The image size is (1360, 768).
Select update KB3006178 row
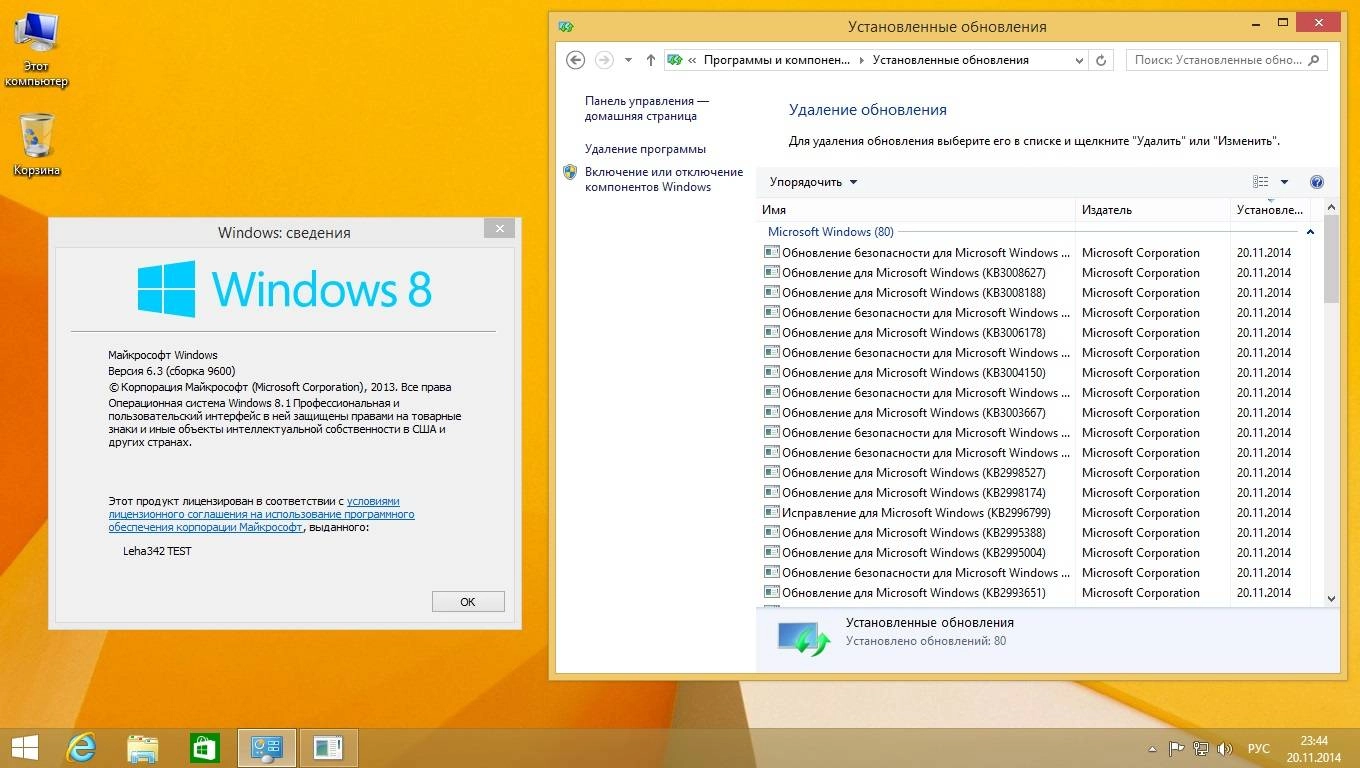[1036, 333]
